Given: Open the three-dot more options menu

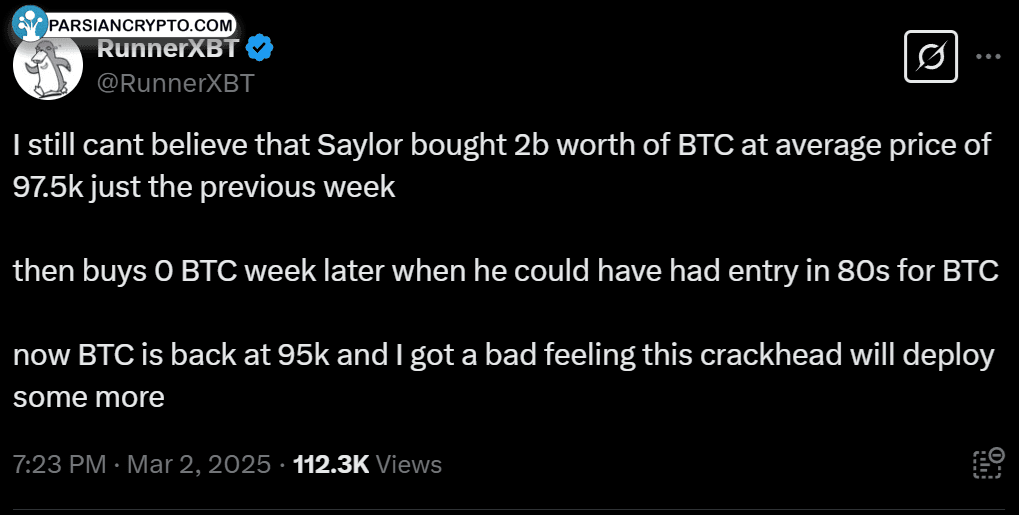Looking at the screenshot, I should pyautogui.click(x=988, y=57).
